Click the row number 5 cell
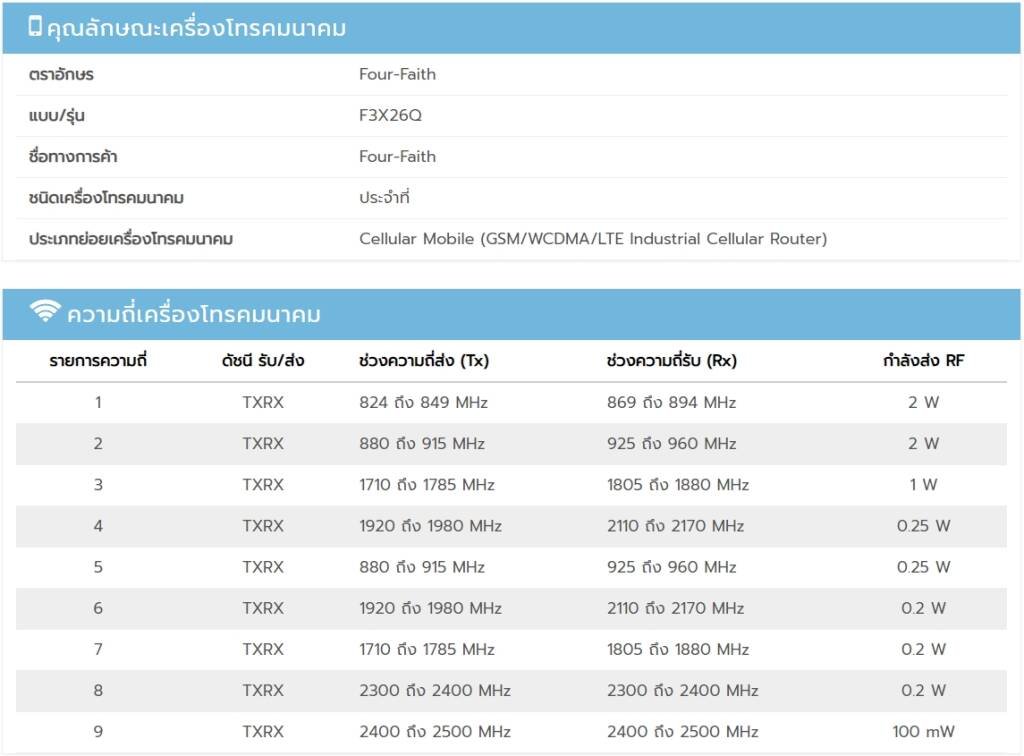1024x756 pixels. [x=98, y=567]
